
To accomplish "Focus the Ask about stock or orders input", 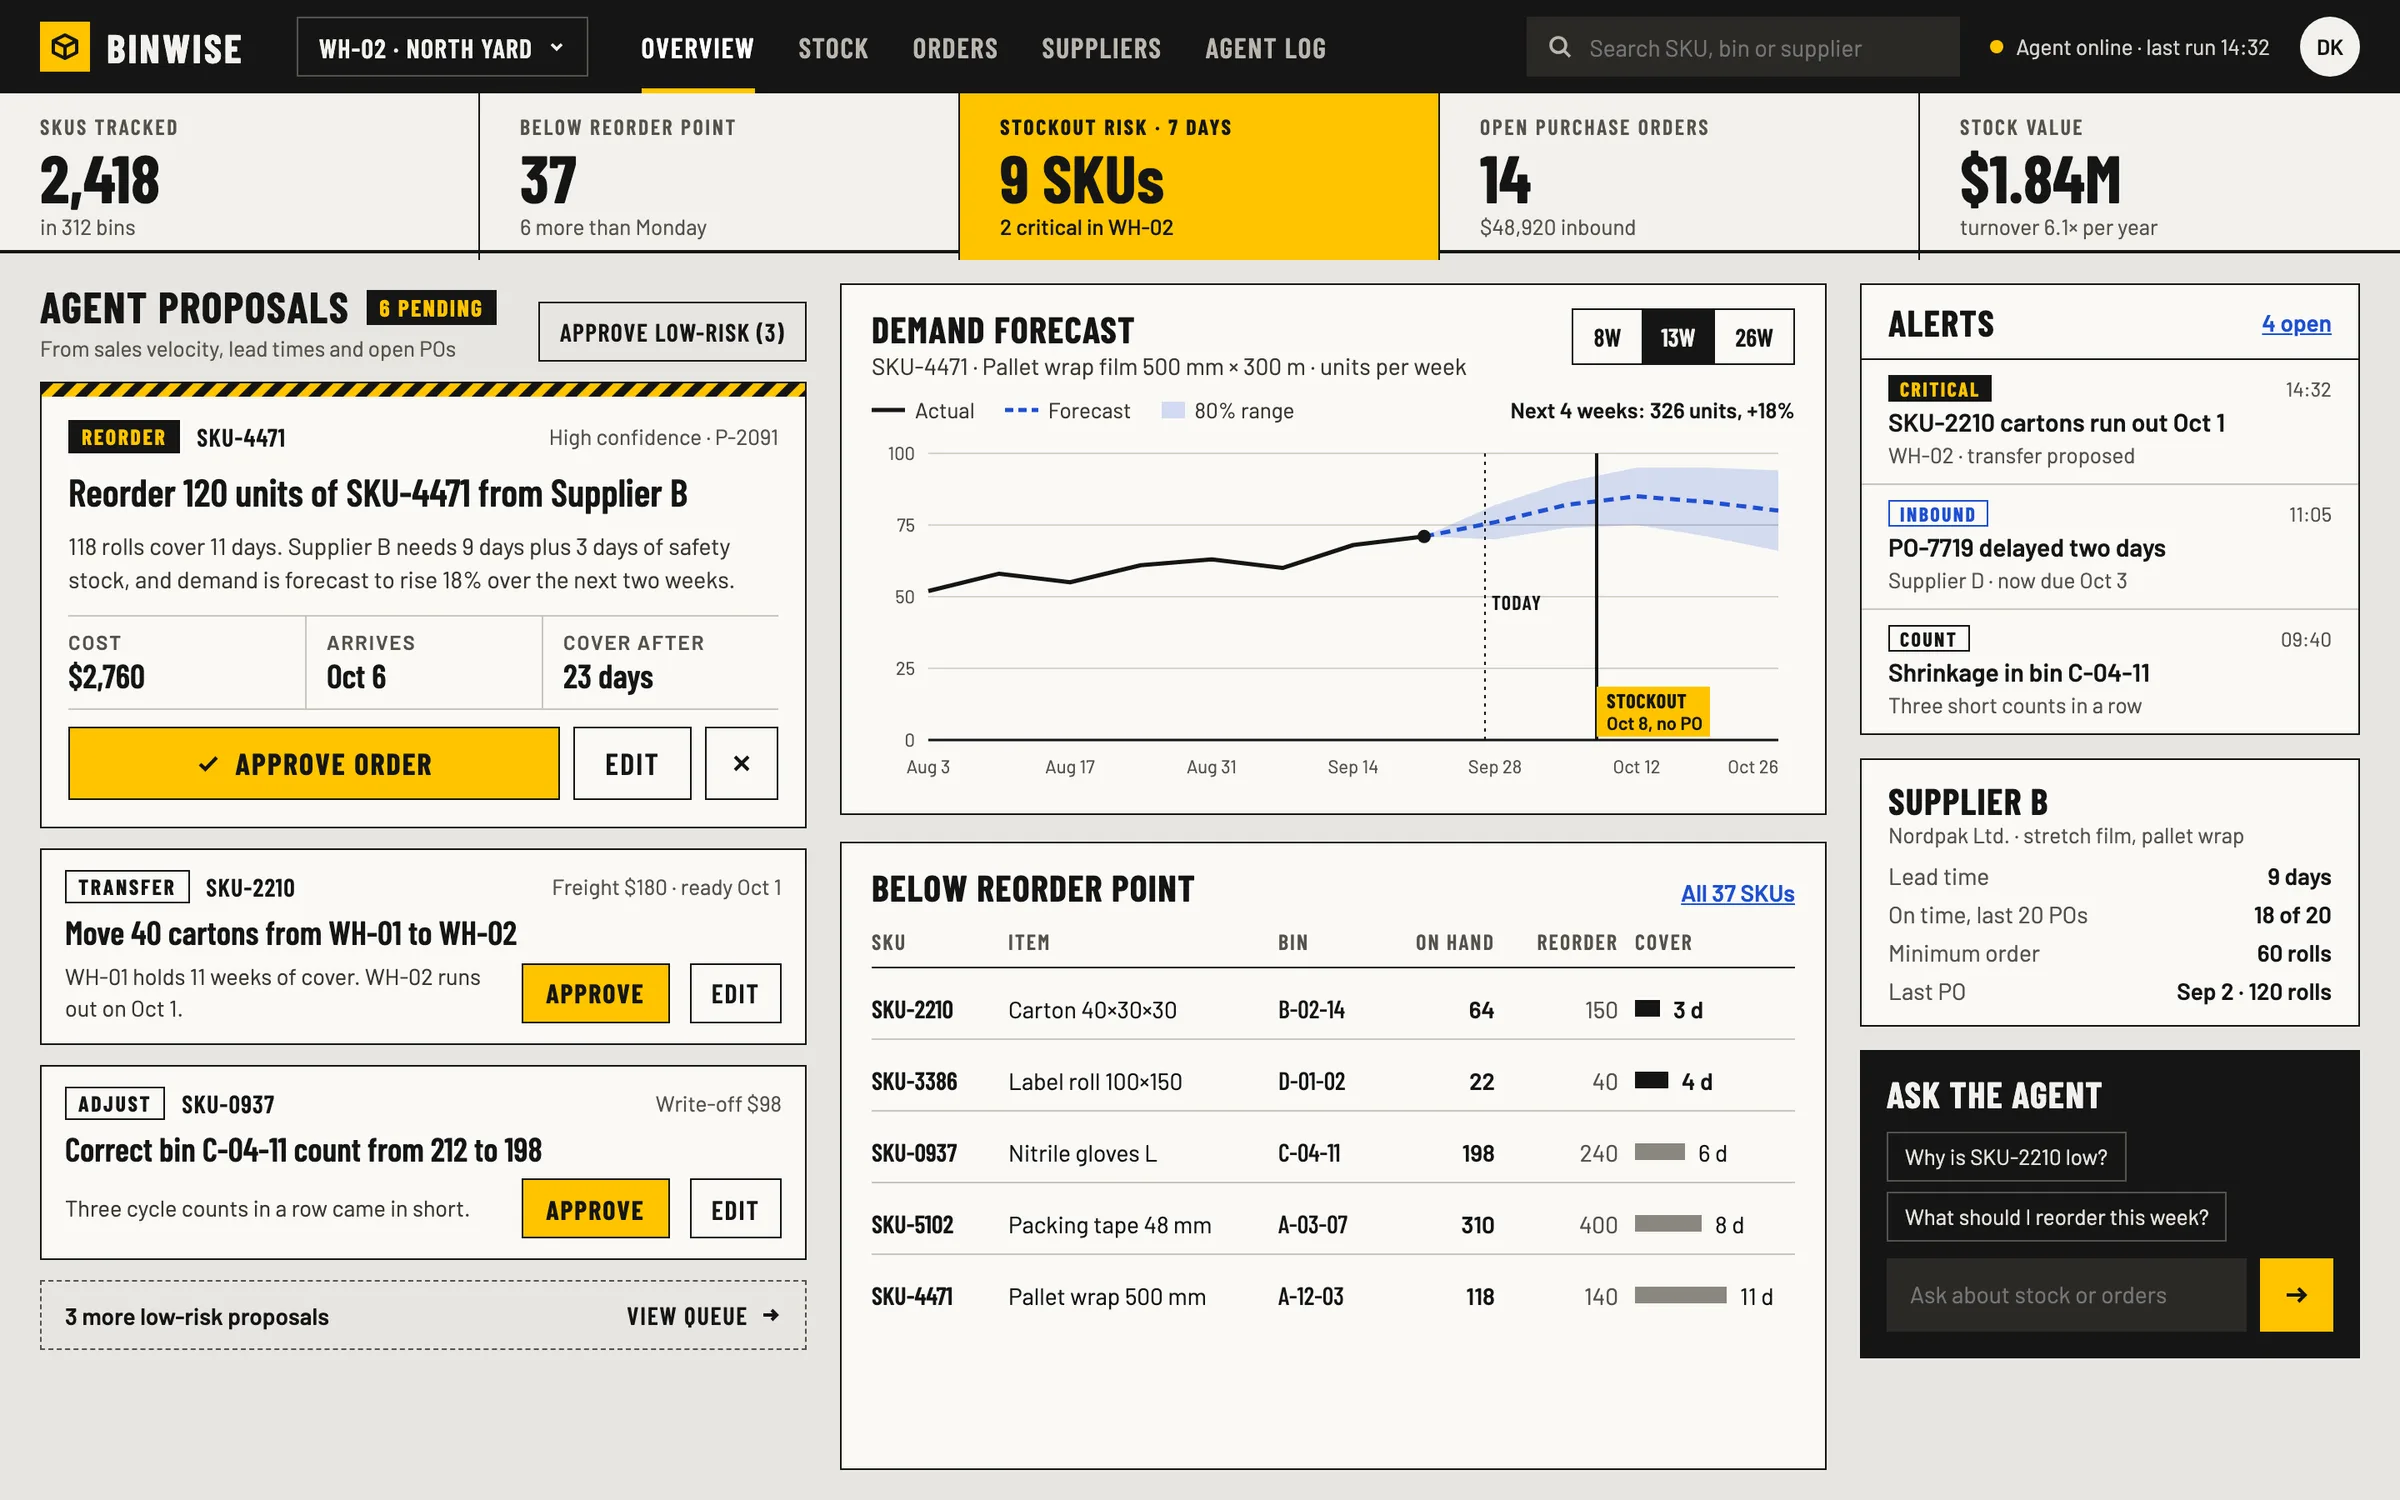I will [x=2066, y=1295].
